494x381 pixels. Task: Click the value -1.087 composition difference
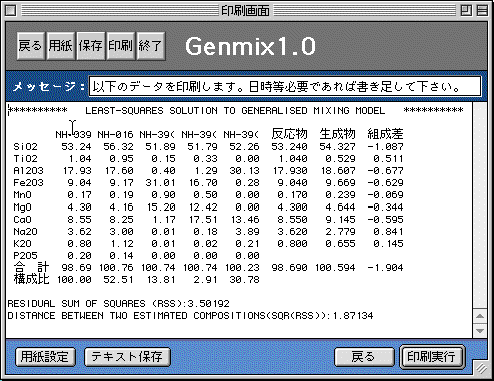tap(385, 147)
